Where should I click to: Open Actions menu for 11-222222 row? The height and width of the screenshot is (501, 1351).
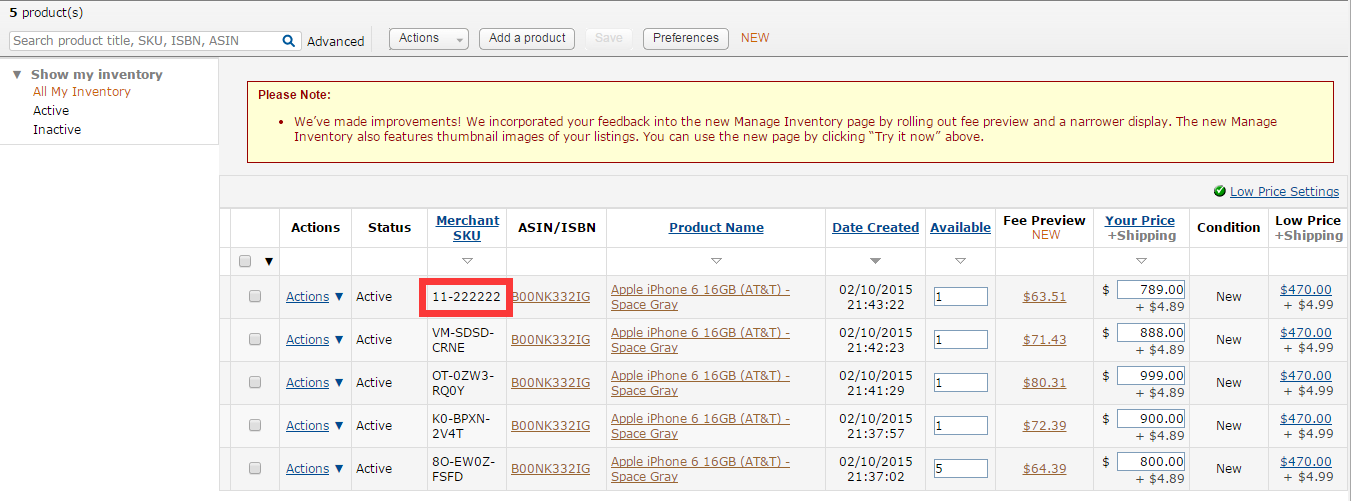coord(314,297)
